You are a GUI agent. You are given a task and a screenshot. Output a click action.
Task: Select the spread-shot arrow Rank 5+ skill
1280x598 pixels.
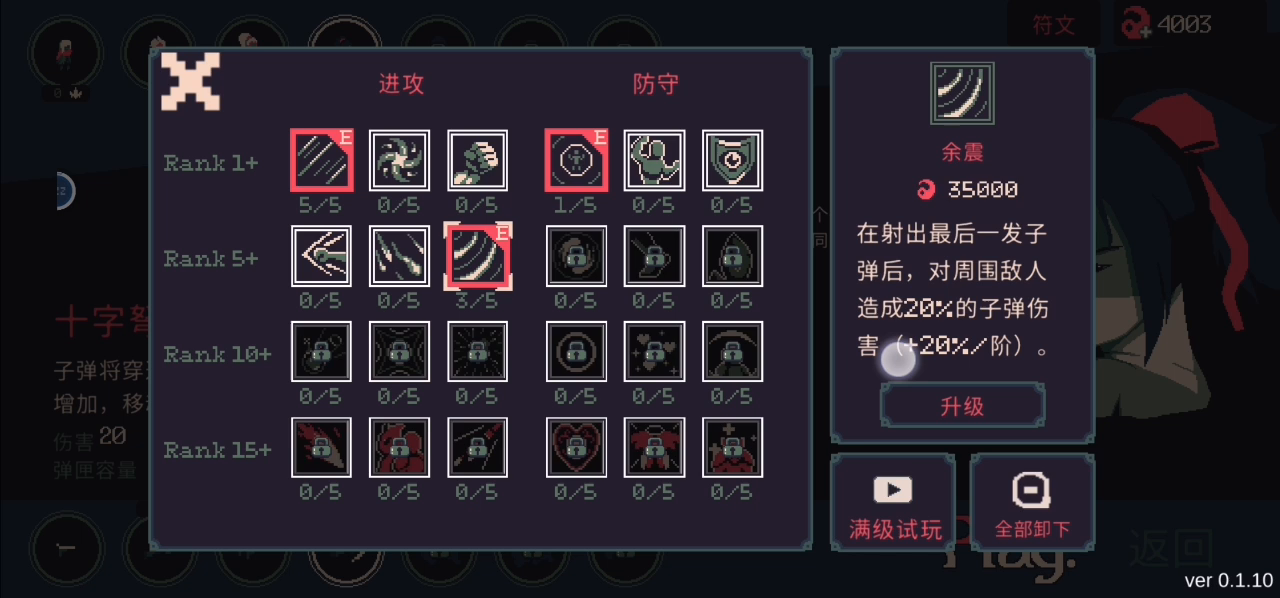click(321, 256)
